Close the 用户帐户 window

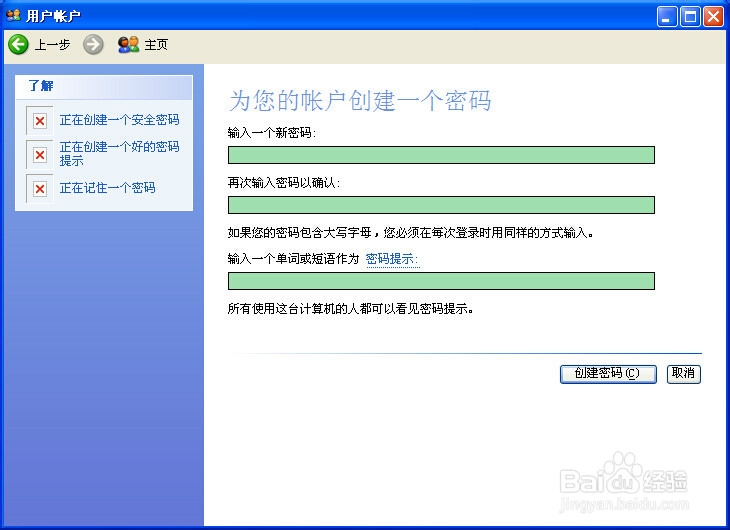coord(713,17)
